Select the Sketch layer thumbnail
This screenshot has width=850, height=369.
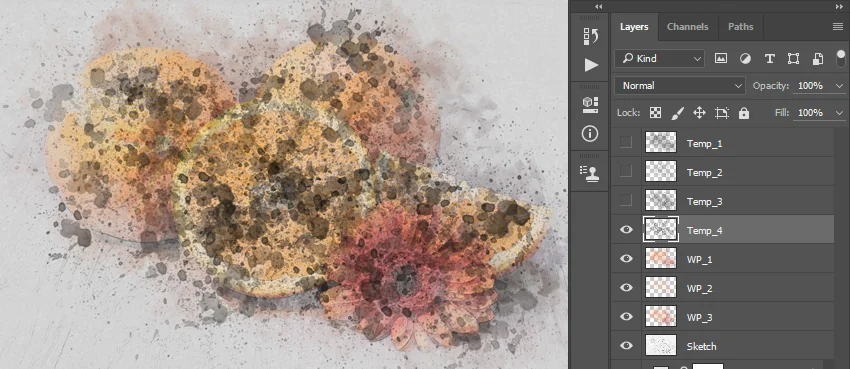[661, 345]
